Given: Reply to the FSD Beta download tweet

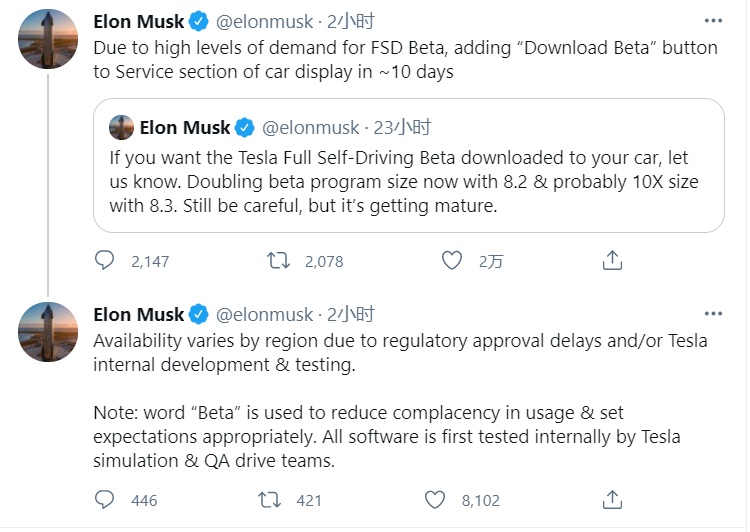Looking at the screenshot, I should (105, 261).
